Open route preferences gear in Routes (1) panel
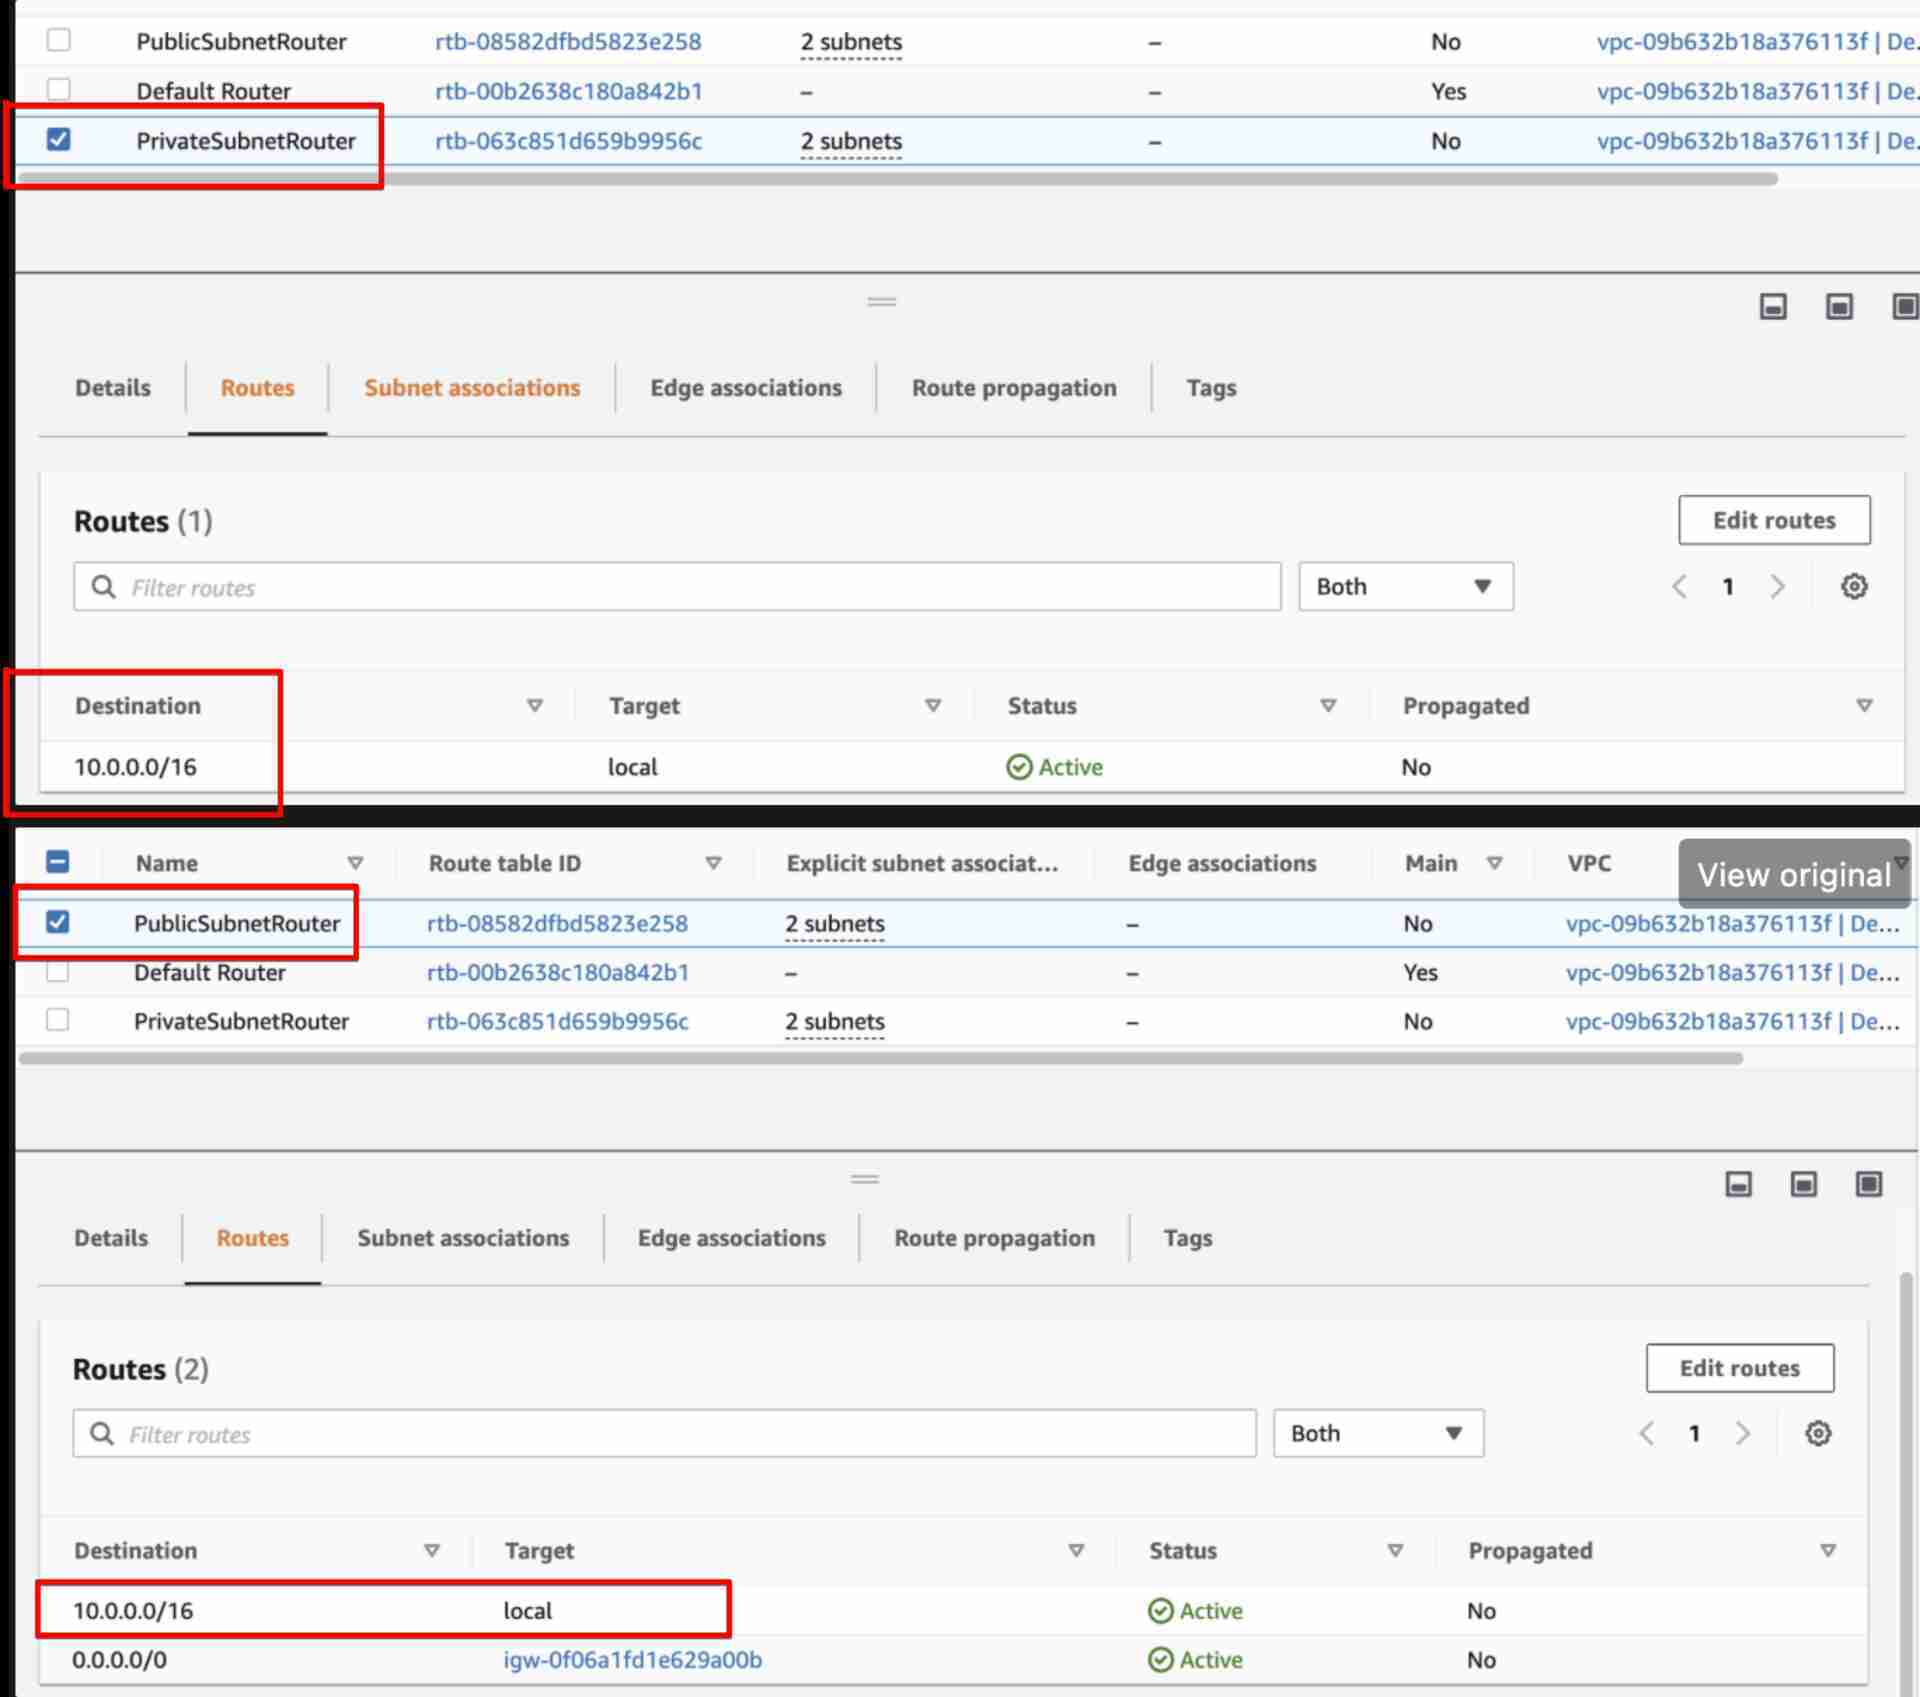This screenshot has height=1697, width=1920. (1854, 587)
